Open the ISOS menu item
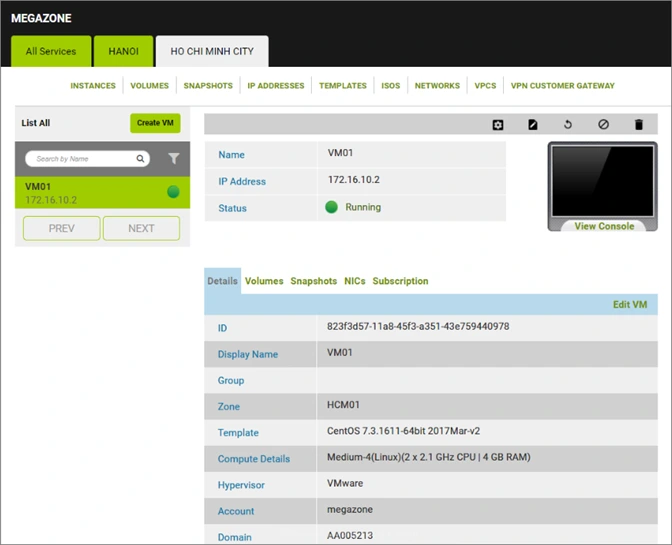 click(x=391, y=86)
